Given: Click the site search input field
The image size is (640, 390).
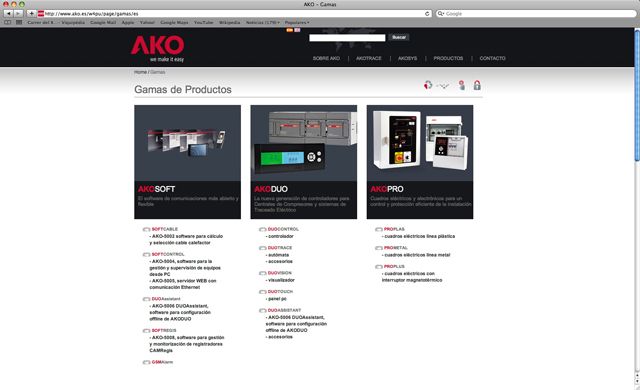Looking at the screenshot, I should click(347, 38).
